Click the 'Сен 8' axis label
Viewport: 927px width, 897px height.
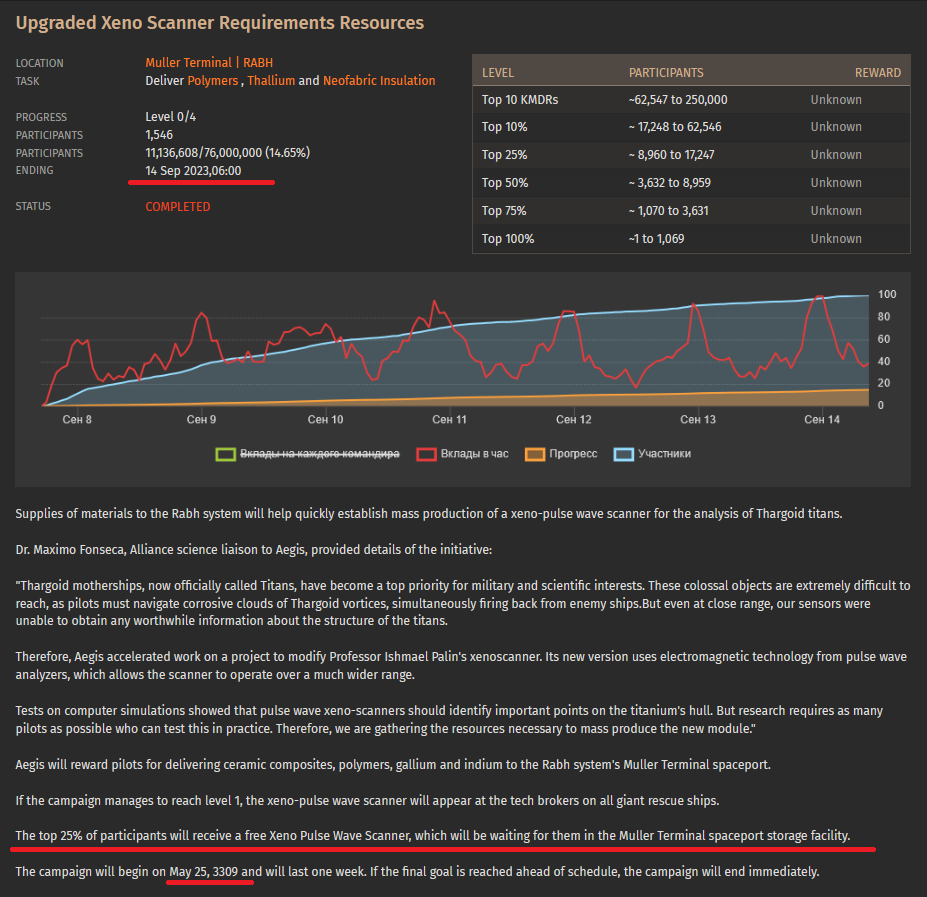(77, 419)
